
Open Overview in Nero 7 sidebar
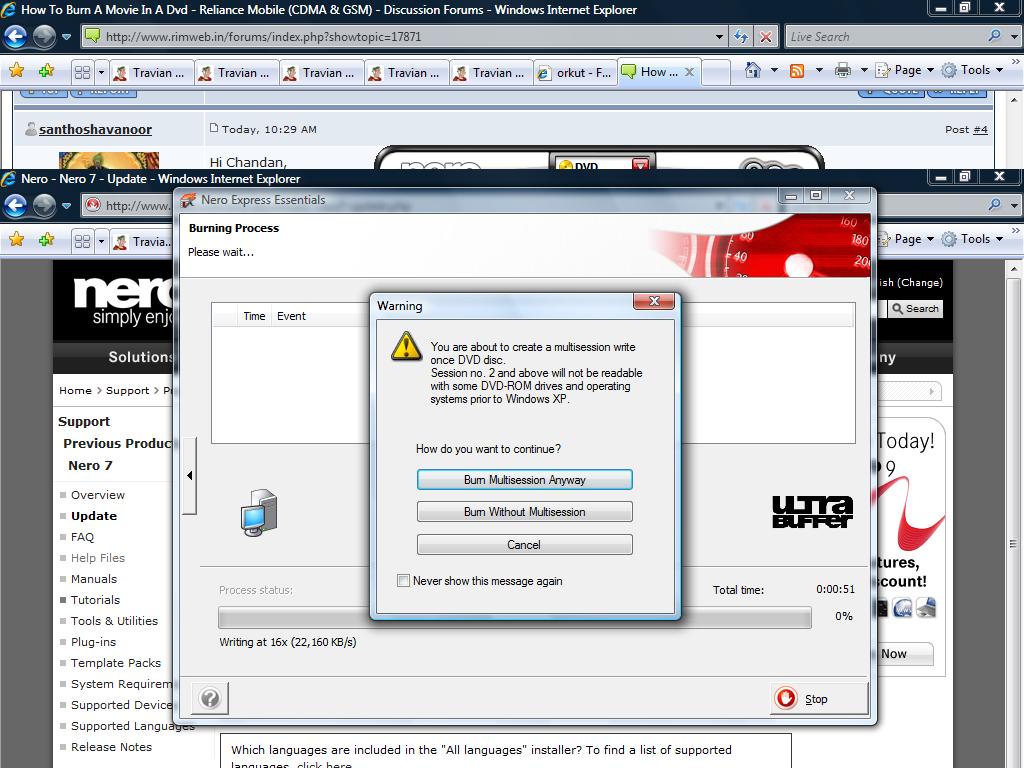98,495
